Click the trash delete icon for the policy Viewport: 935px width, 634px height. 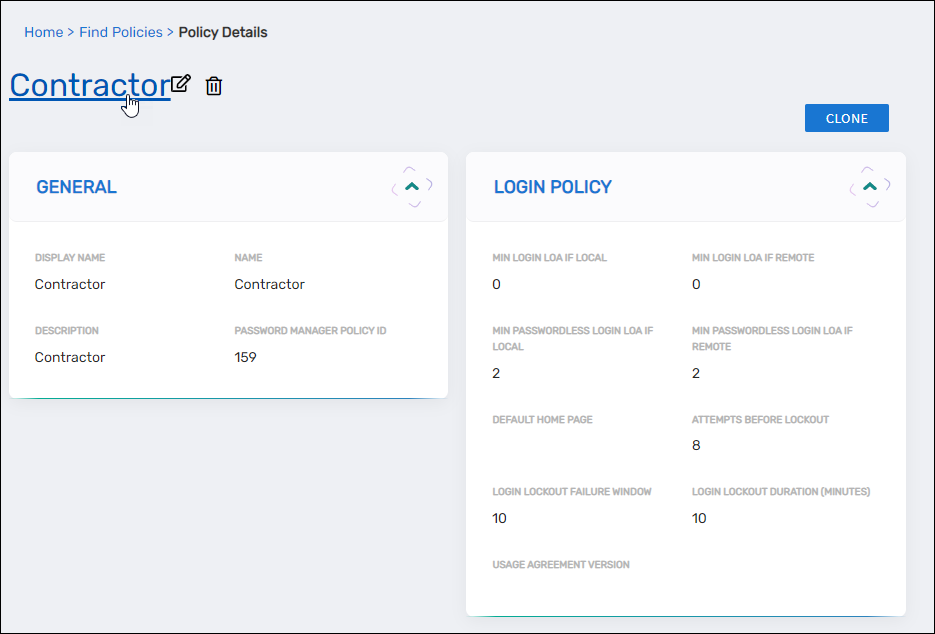point(213,86)
